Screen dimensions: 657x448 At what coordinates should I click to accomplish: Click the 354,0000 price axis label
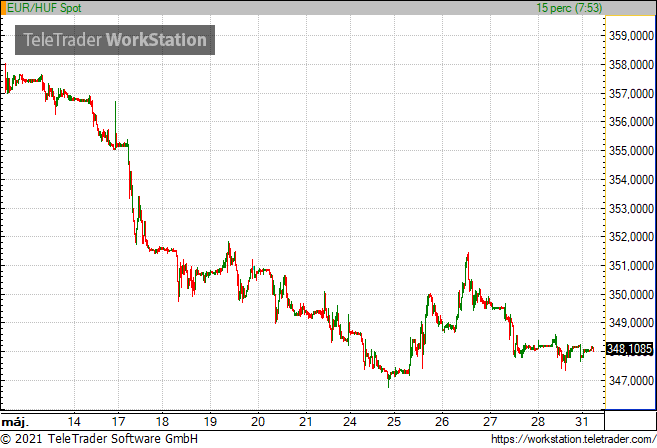[631, 180]
